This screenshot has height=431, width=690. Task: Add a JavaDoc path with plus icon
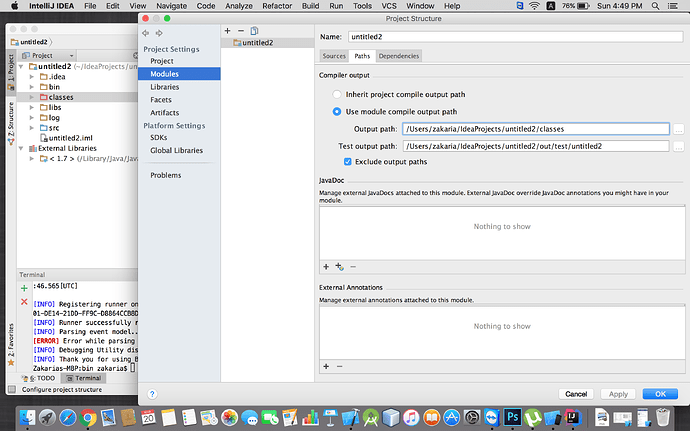[326, 266]
